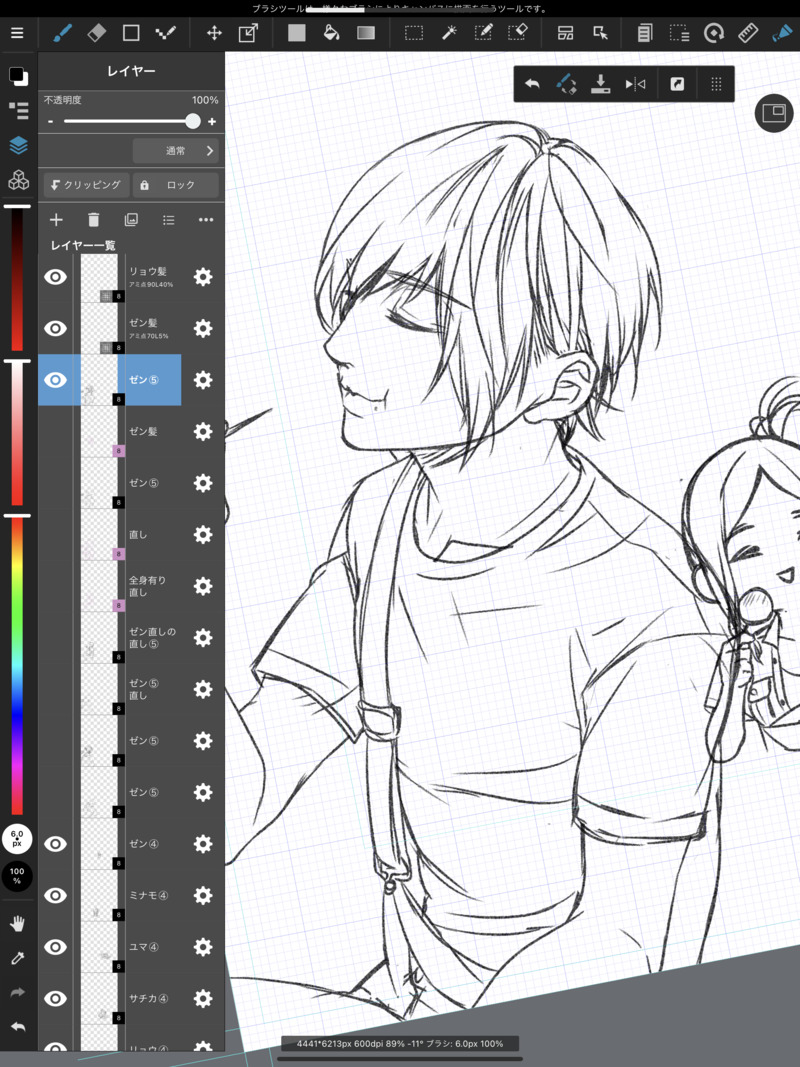Open settings gear for ミナモ④ layer
This screenshot has height=1067, width=800.
(x=203, y=896)
